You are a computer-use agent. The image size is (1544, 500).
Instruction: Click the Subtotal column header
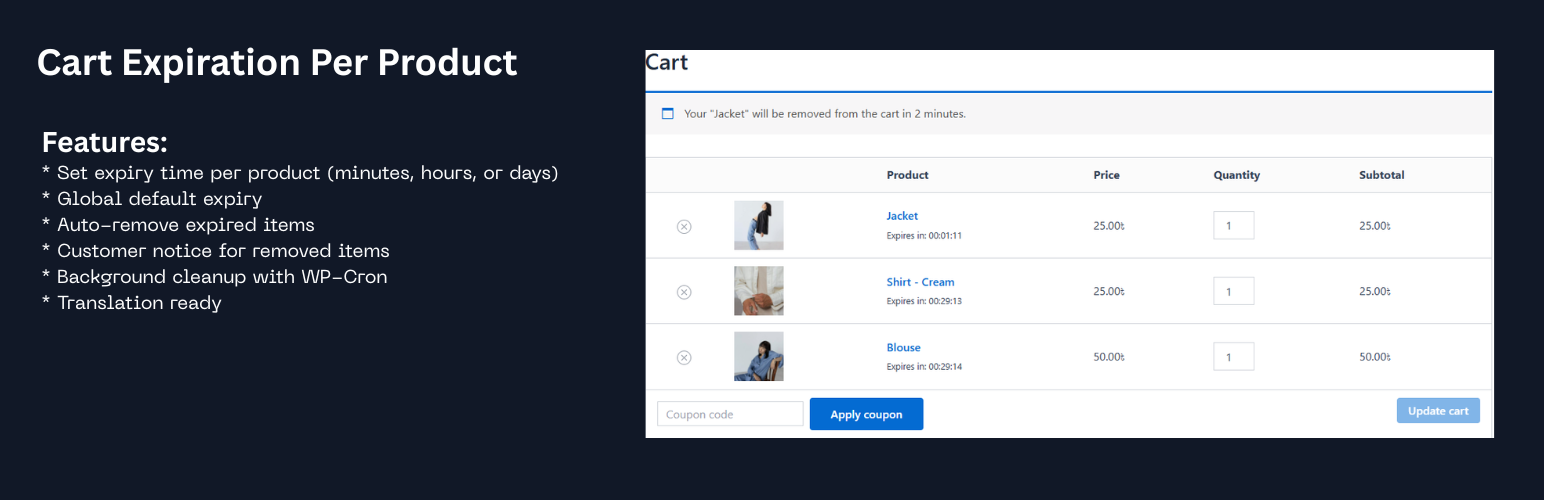pyautogui.click(x=1381, y=175)
